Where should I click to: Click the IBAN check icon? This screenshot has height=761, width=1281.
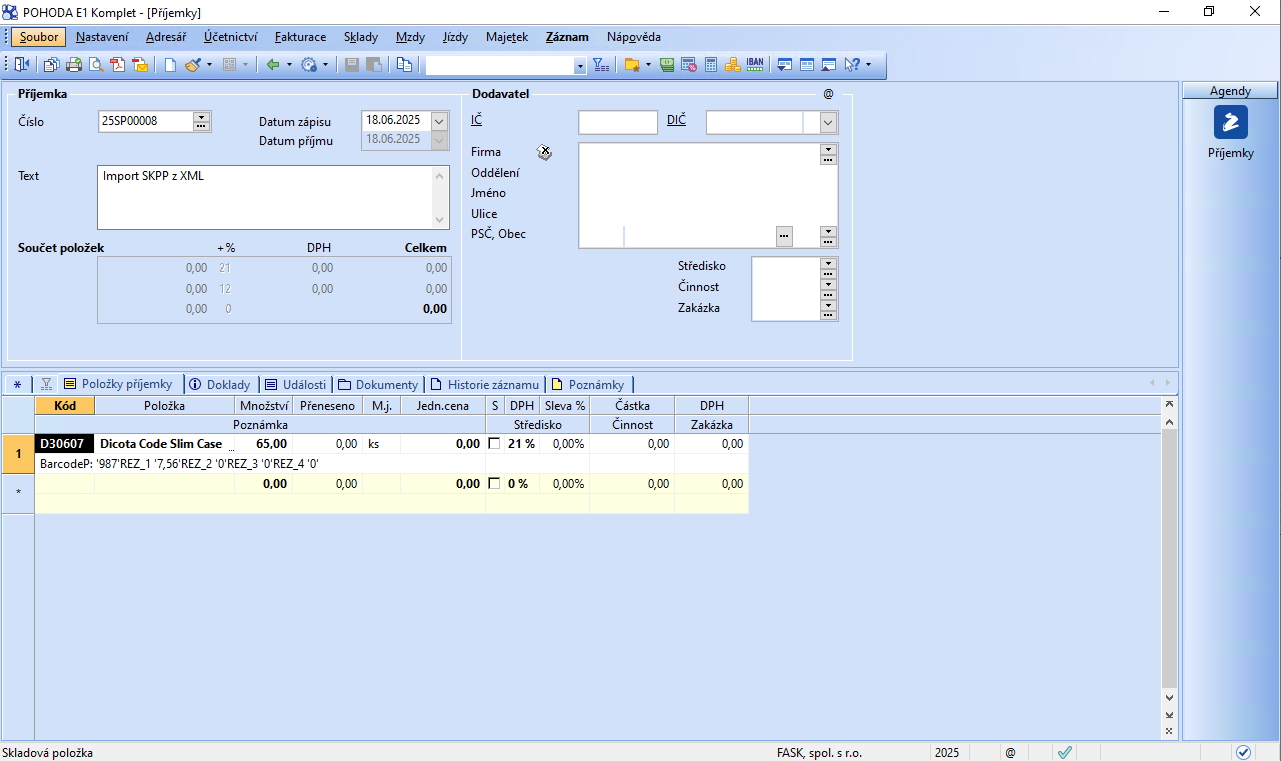tap(755, 65)
